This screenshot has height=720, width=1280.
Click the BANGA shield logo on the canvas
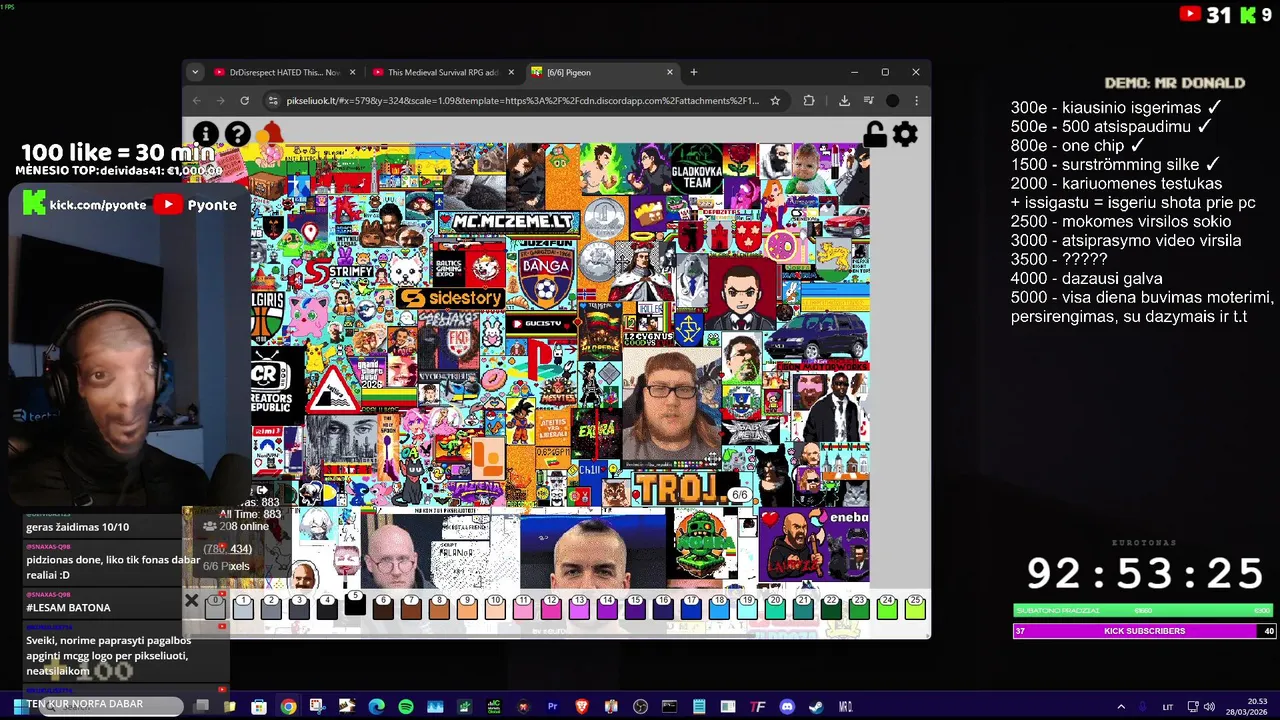[545, 273]
